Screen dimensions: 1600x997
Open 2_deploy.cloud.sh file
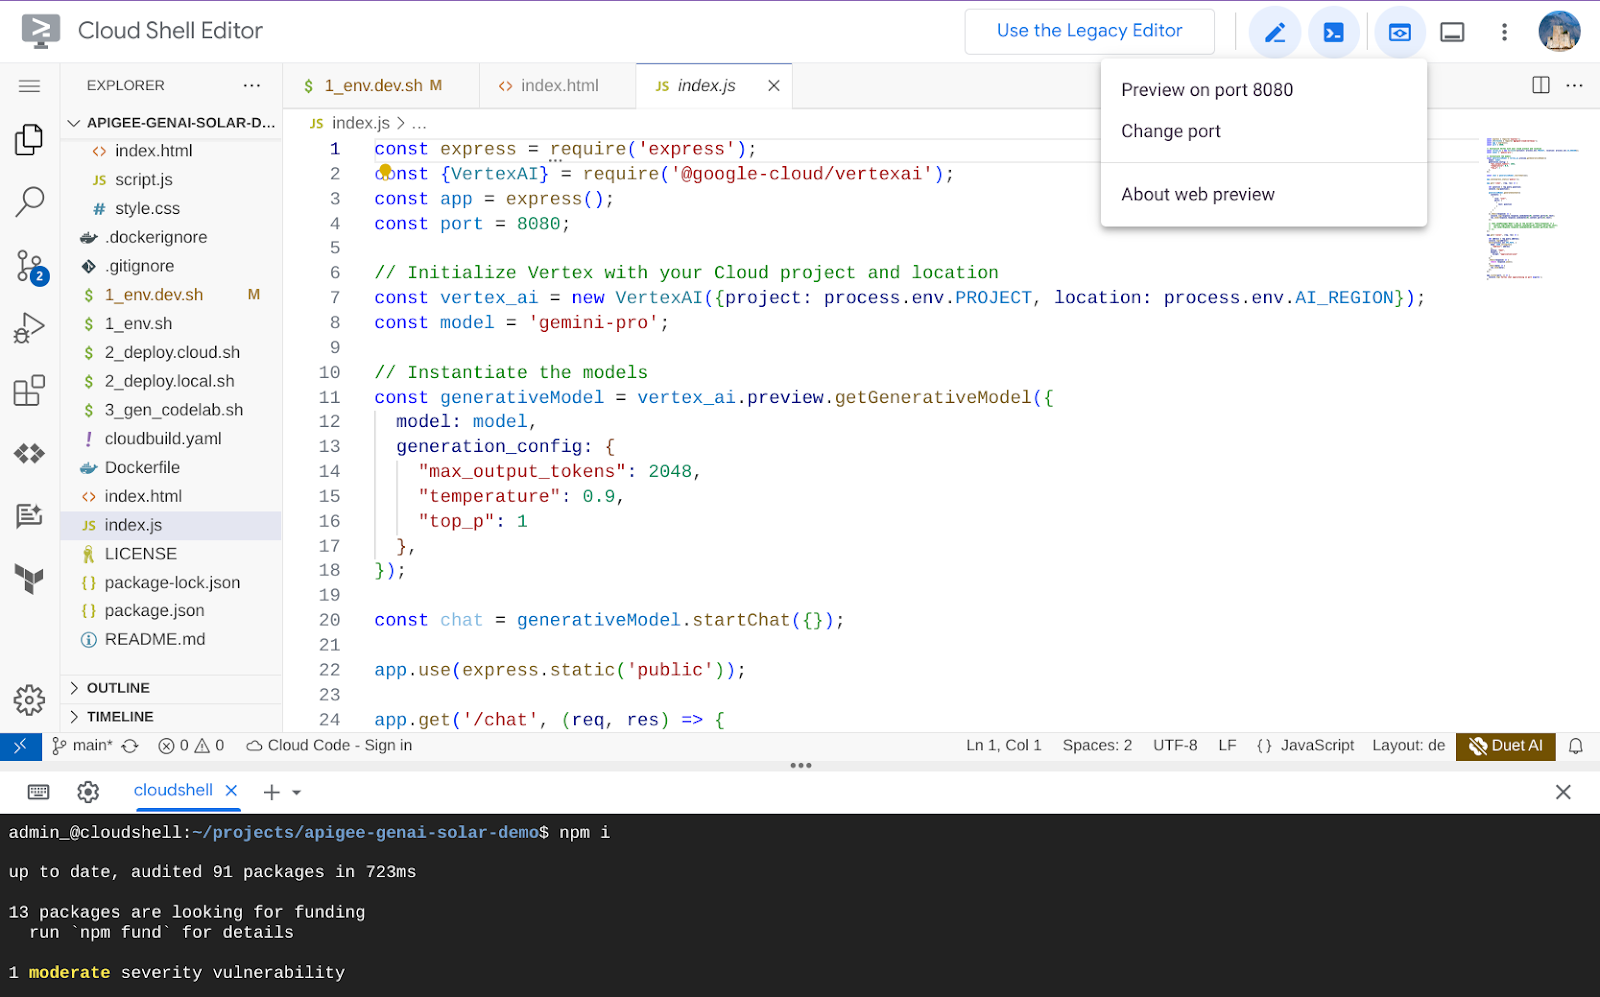pyautogui.click(x=171, y=353)
